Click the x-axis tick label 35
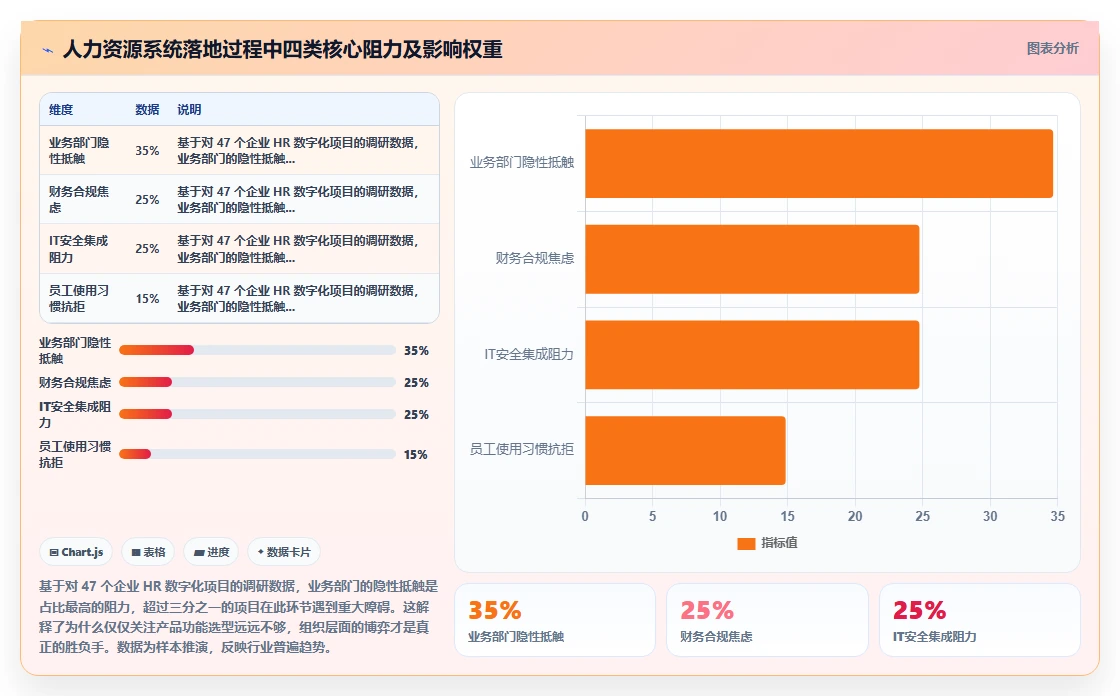This screenshot has width=1120, height=696. tap(1057, 516)
